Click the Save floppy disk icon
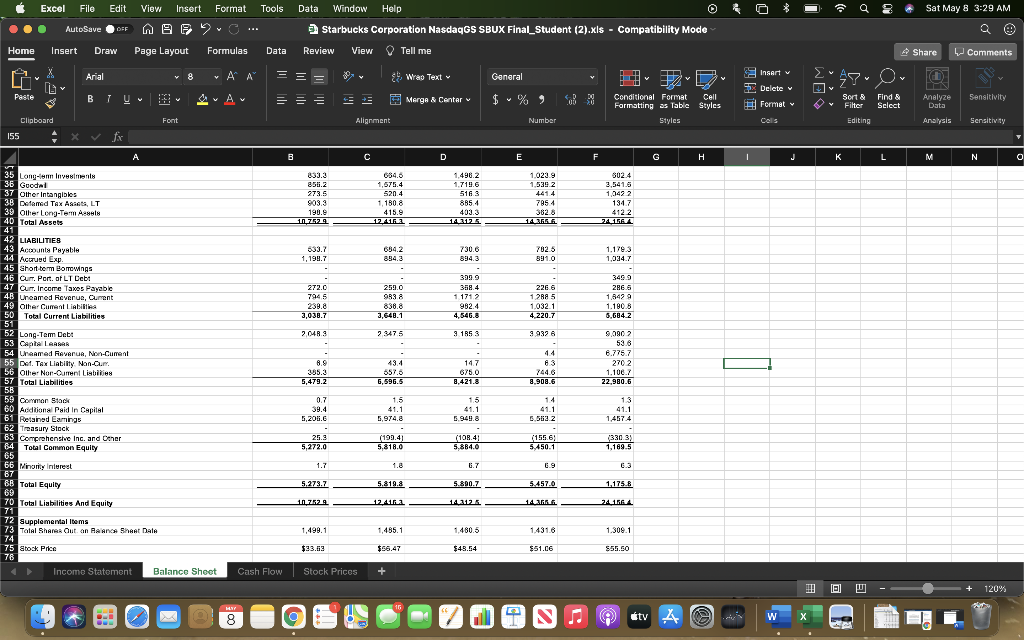 [167, 29]
